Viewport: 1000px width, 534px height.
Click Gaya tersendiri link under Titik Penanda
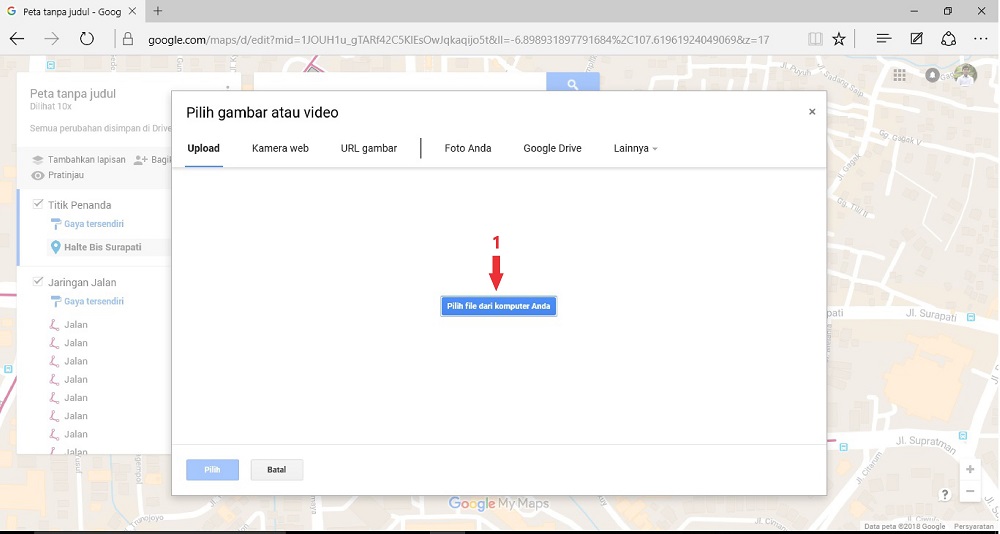(94, 224)
